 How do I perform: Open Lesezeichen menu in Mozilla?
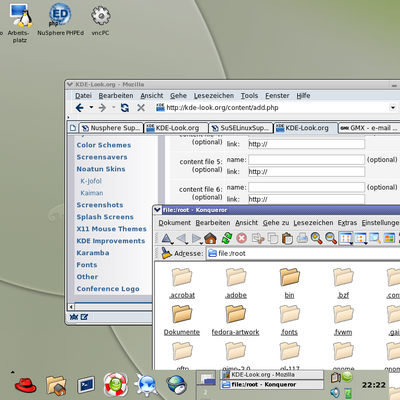[214, 96]
